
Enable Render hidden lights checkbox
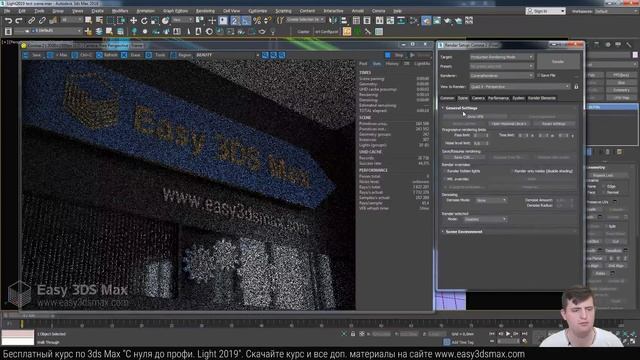(x=444, y=171)
